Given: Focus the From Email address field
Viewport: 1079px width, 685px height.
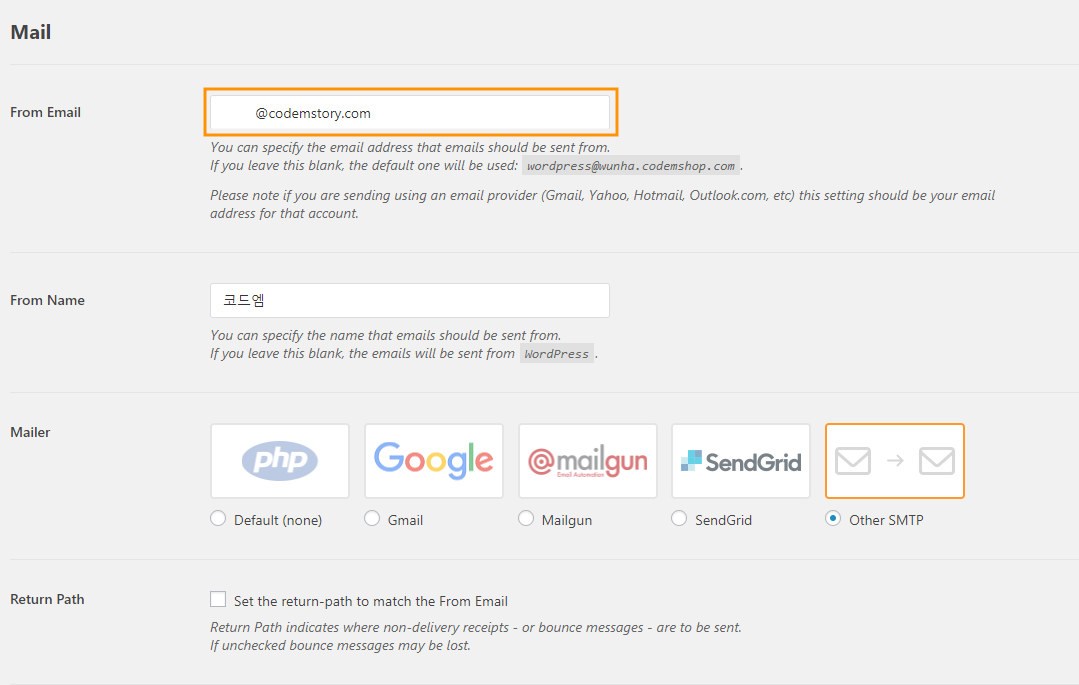Looking at the screenshot, I should [410, 113].
